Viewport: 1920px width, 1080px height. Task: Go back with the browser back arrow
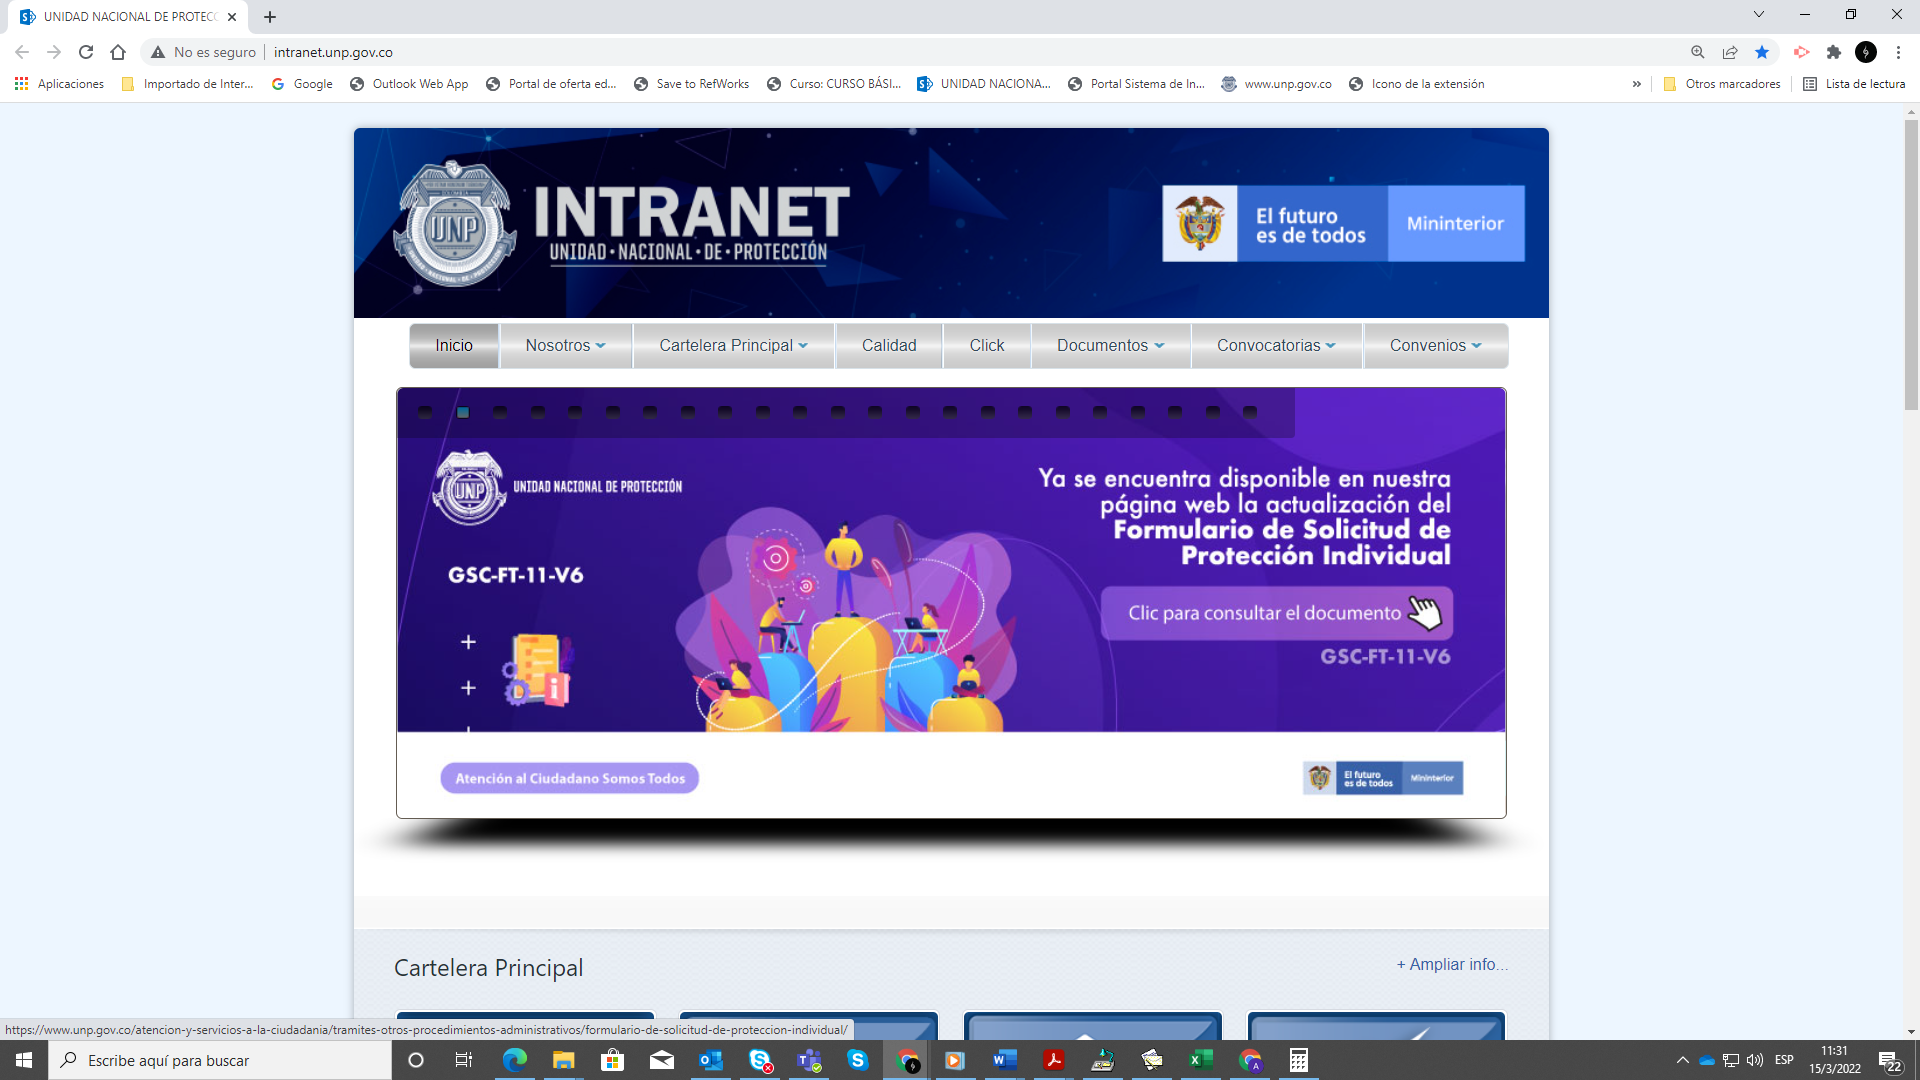pyautogui.click(x=22, y=52)
